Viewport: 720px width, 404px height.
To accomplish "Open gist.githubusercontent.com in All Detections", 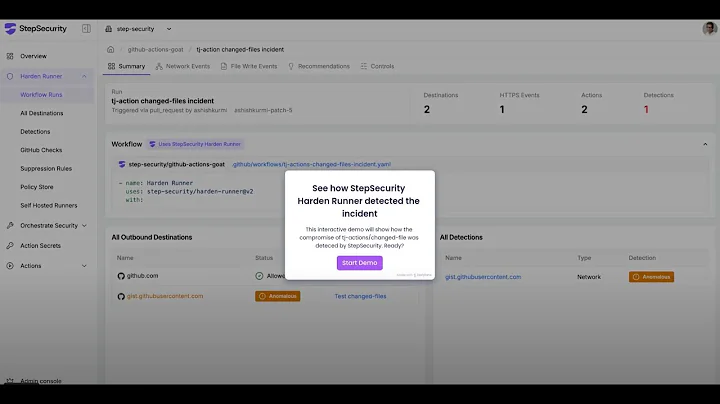I will (483, 277).
